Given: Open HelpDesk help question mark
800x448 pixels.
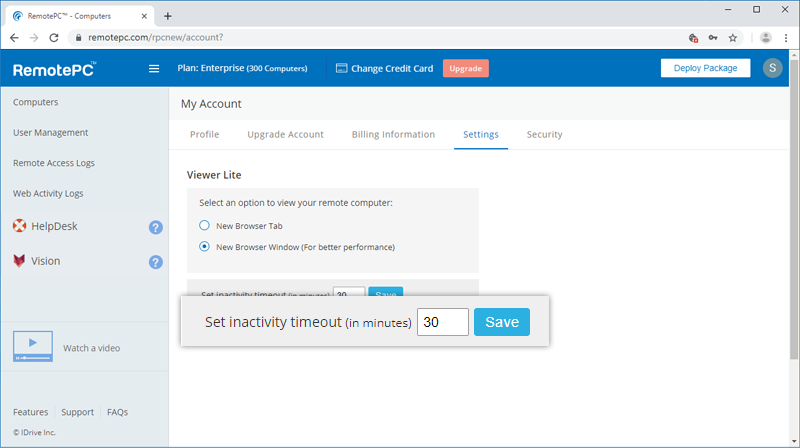Looking at the screenshot, I should [156, 227].
